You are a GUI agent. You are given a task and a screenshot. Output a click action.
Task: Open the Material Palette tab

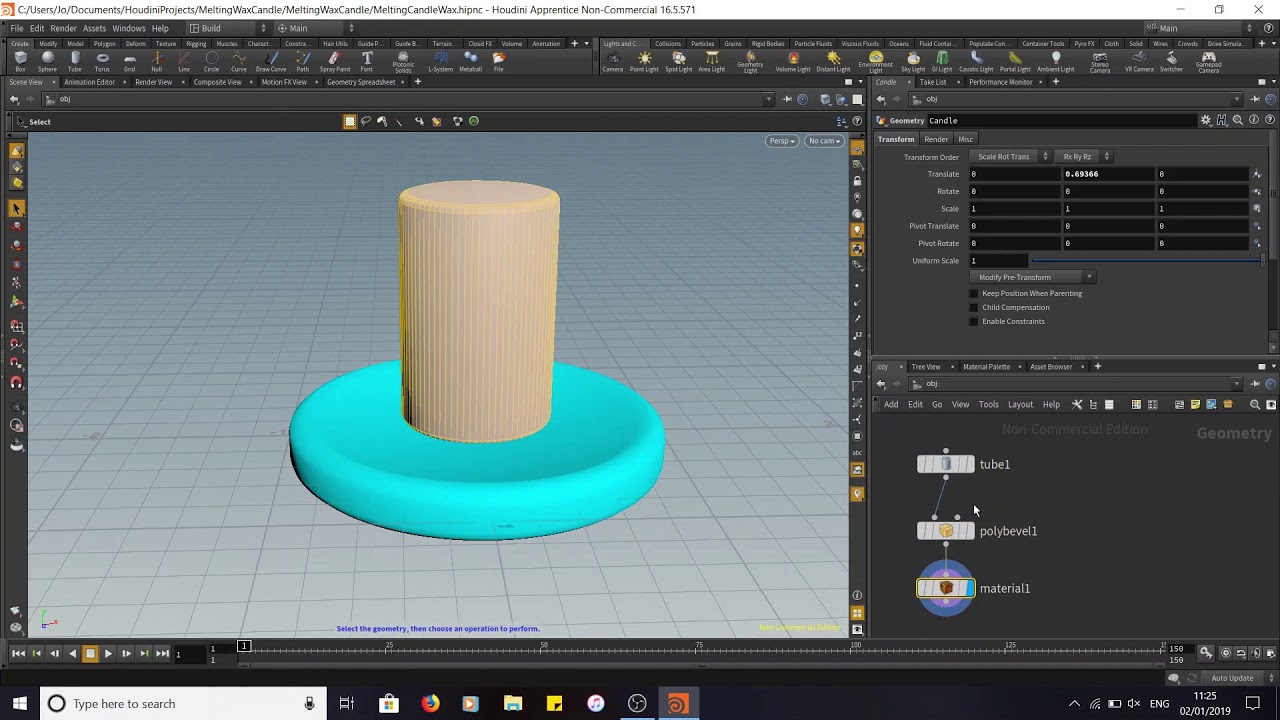tap(986, 367)
